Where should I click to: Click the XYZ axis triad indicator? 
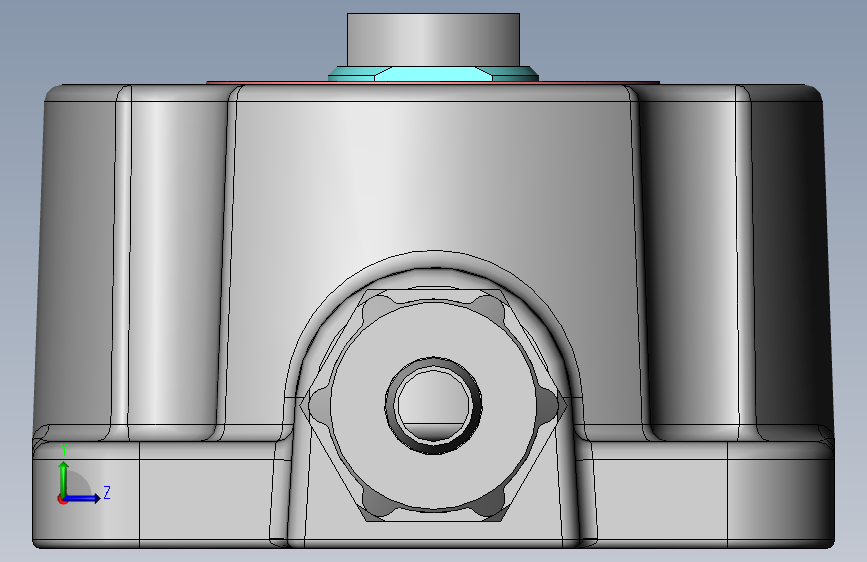(83, 475)
